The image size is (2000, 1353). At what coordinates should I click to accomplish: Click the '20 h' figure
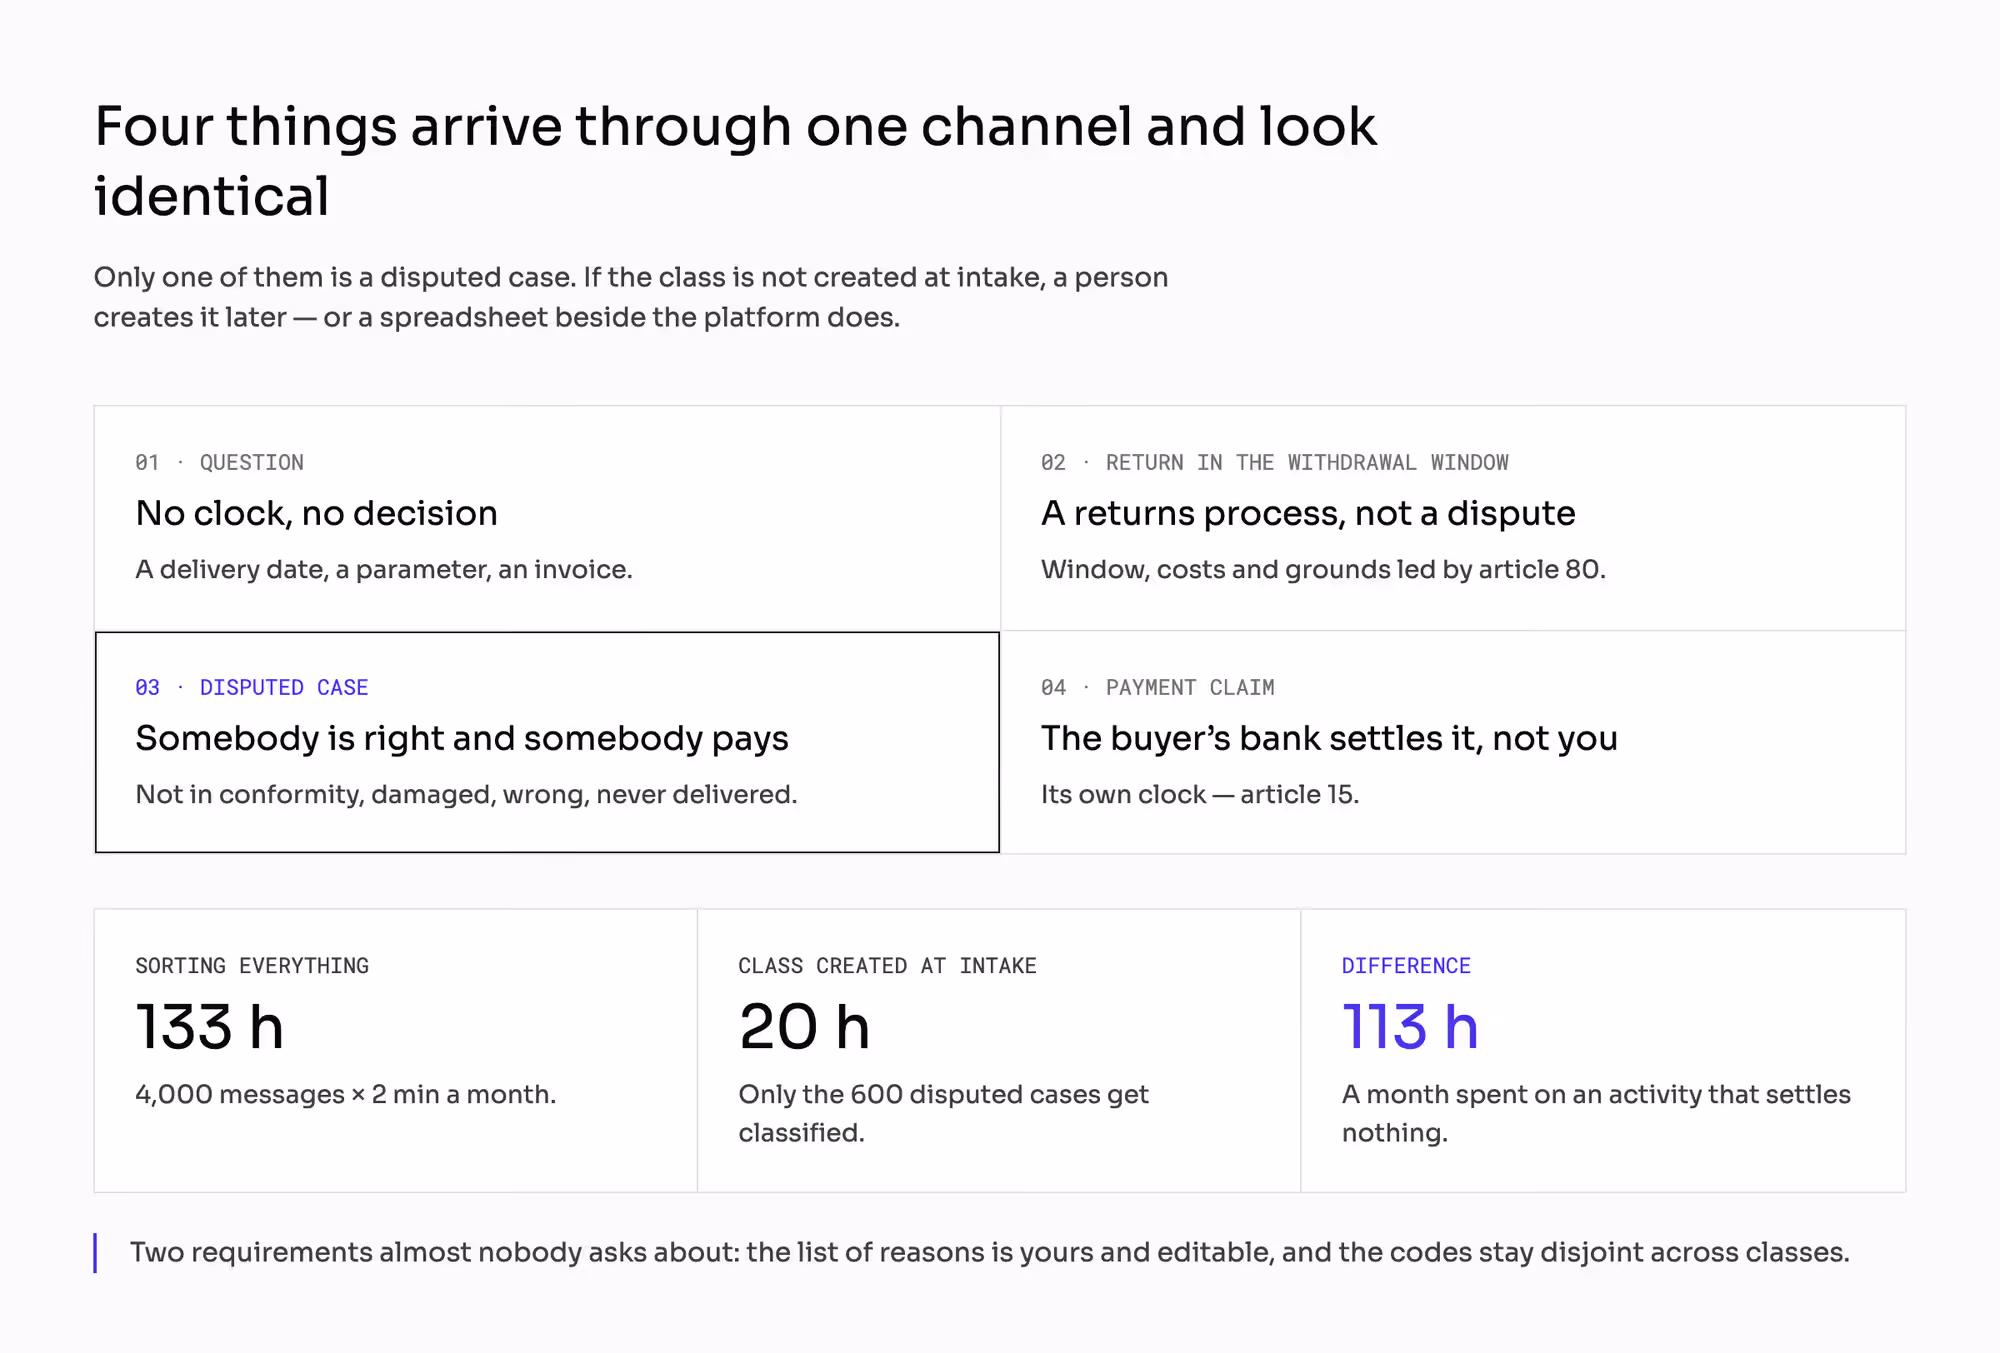coord(805,1026)
